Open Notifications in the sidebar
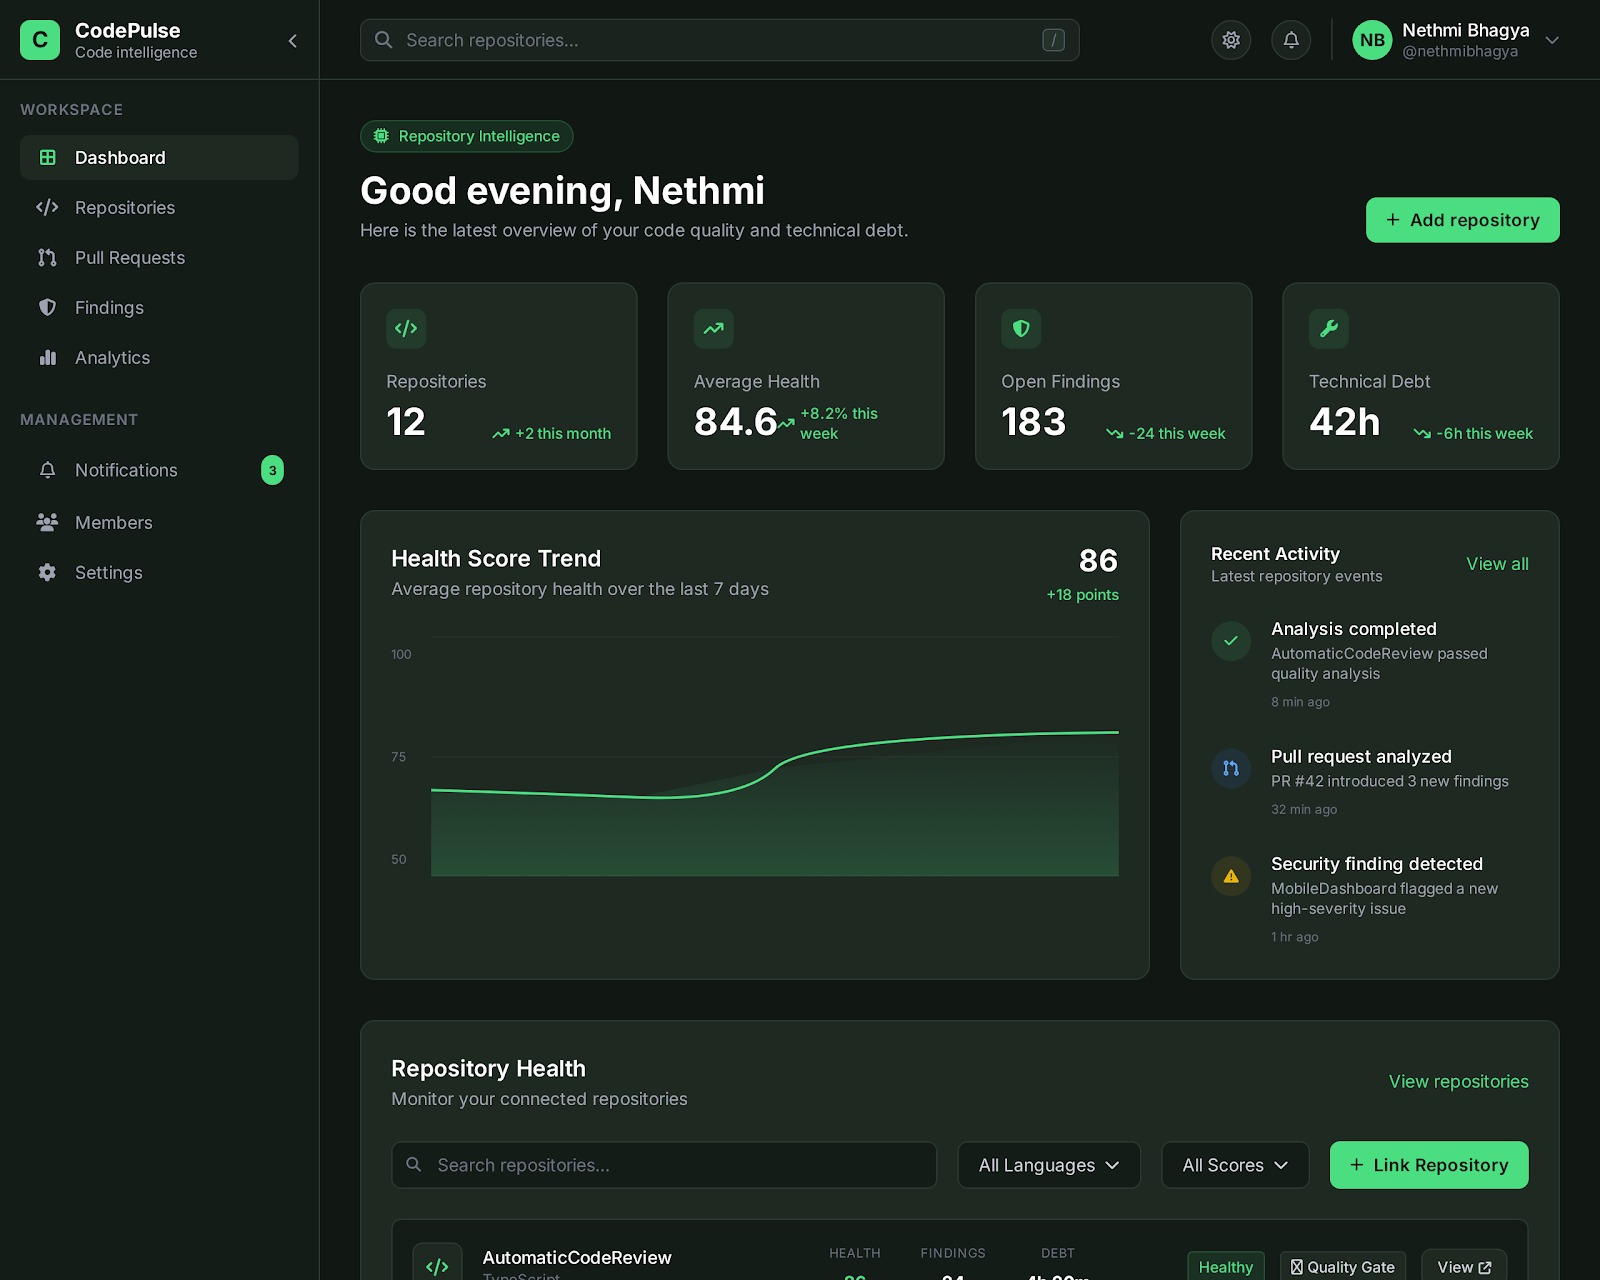This screenshot has height=1280, width=1600. pyautogui.click(x=159, y=470)
